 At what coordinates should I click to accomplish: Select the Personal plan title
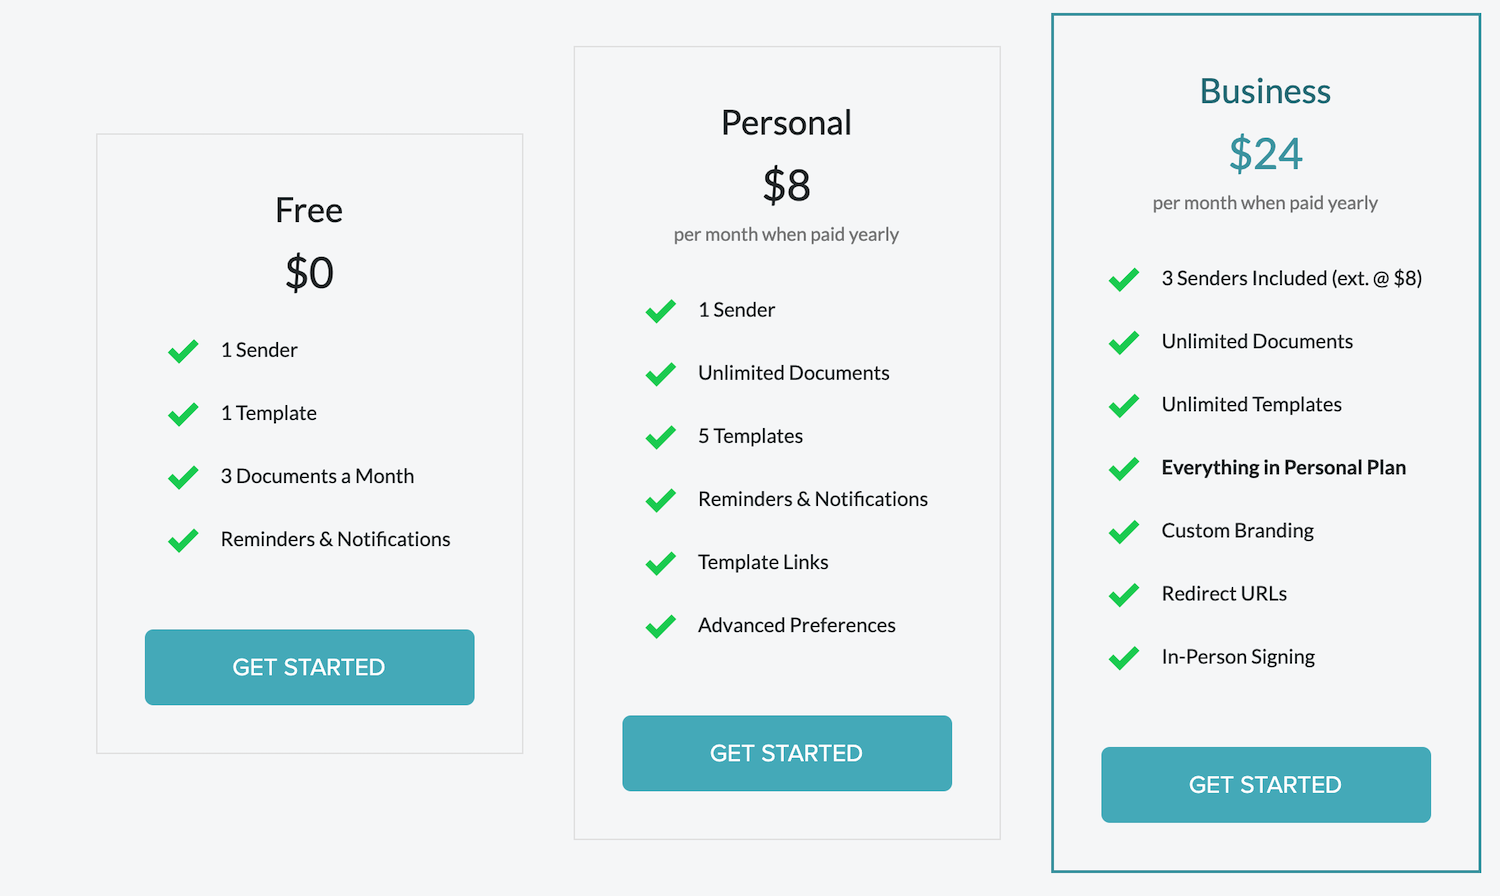786,123
